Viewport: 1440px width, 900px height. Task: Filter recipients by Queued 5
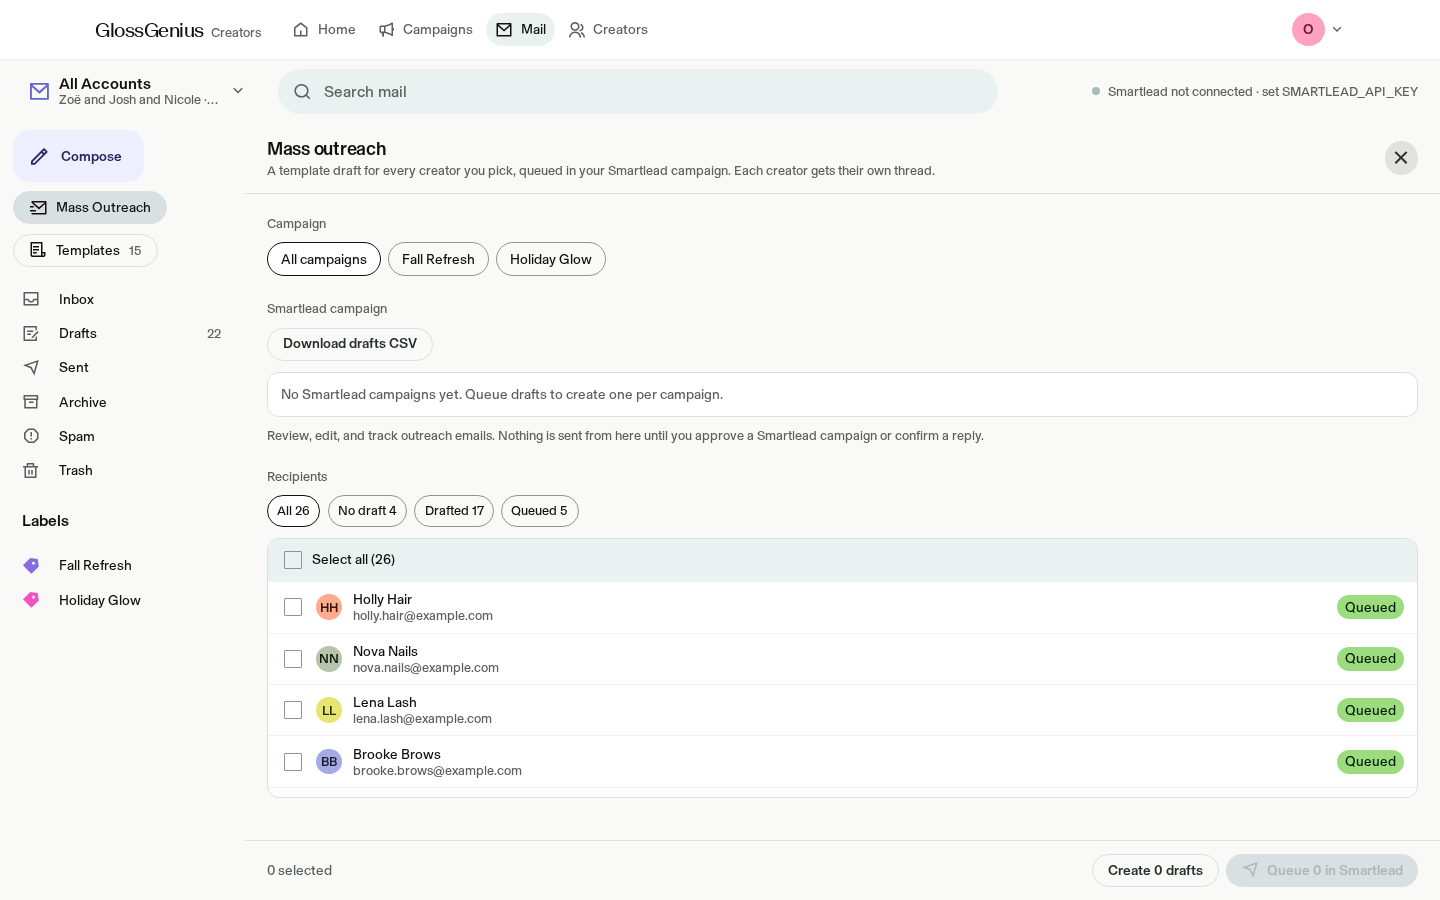point(539,511)
